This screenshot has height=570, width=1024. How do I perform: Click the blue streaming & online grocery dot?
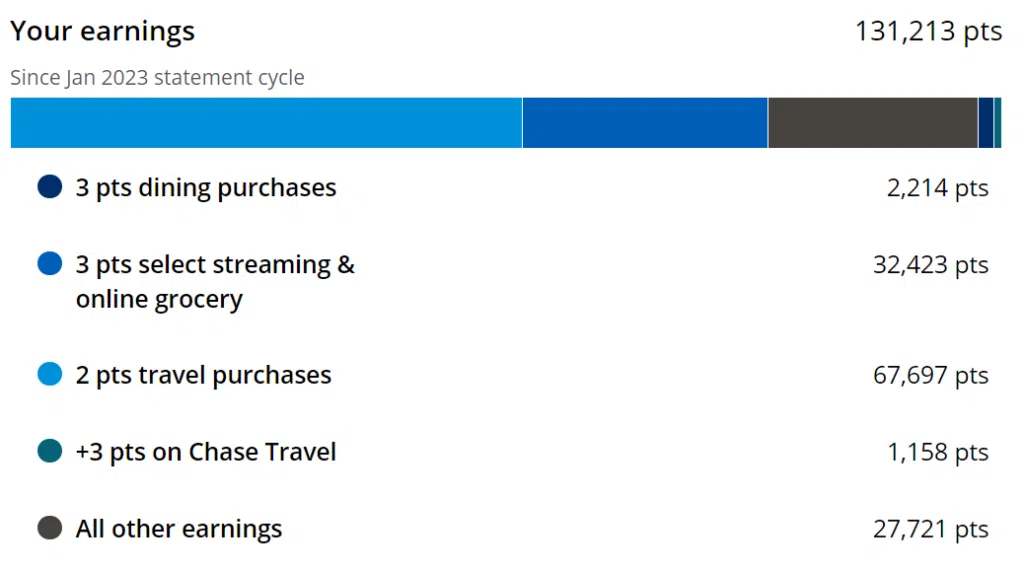tap(50, 264)
